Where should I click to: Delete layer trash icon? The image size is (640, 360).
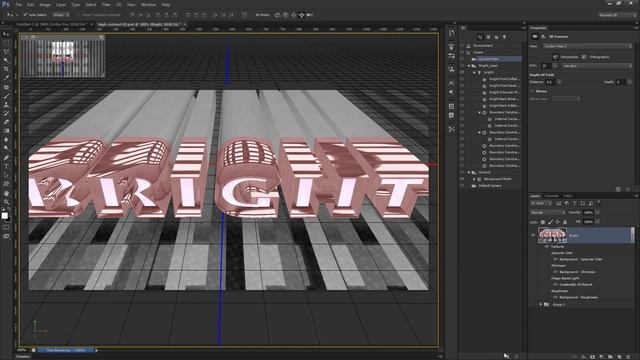[629, 356]
